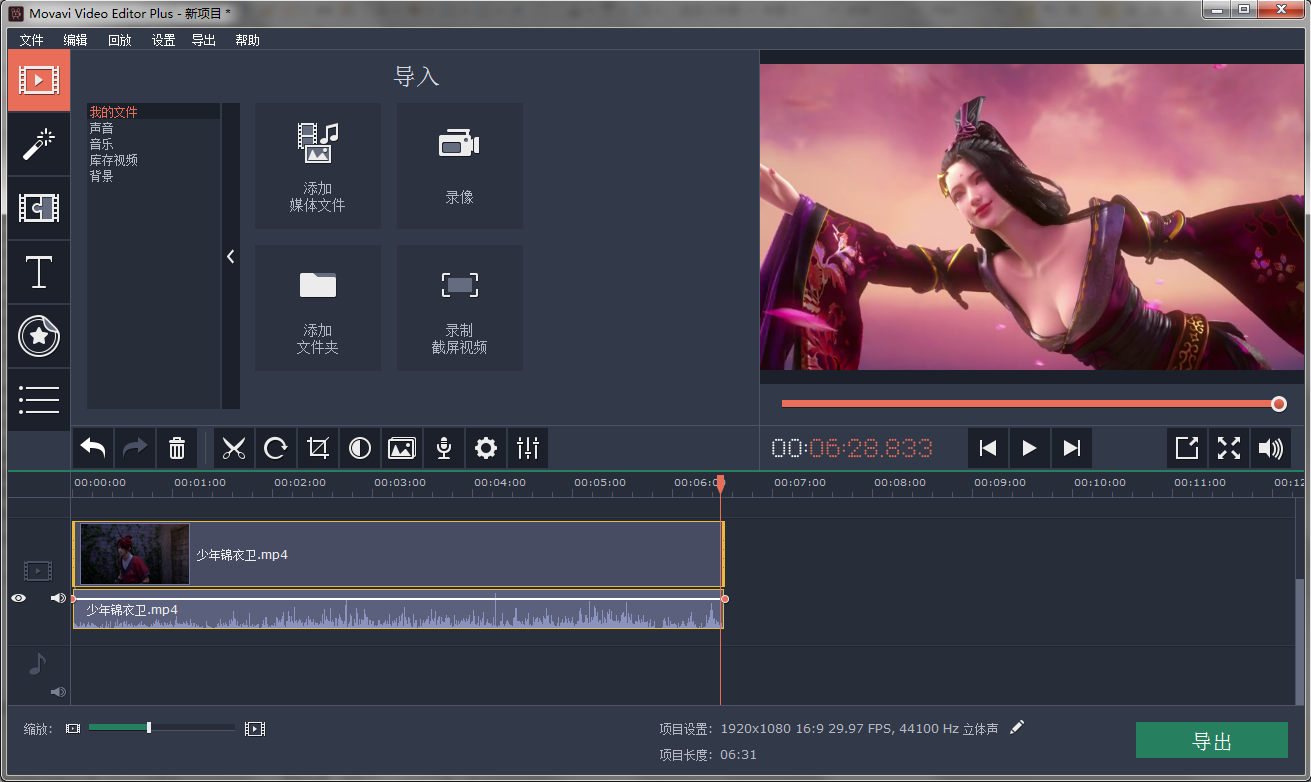1311x782 pixels.
Task: Zoom in timeline with large film icon
Action: click(255, 729)
